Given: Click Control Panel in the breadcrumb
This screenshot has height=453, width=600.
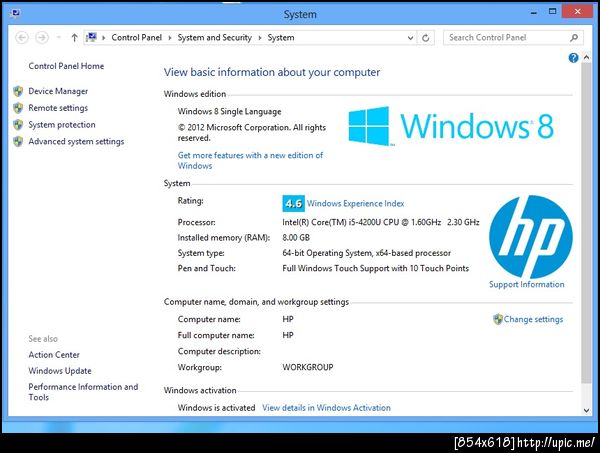Looking at the screenshot, I should click(x=137, y=37).
